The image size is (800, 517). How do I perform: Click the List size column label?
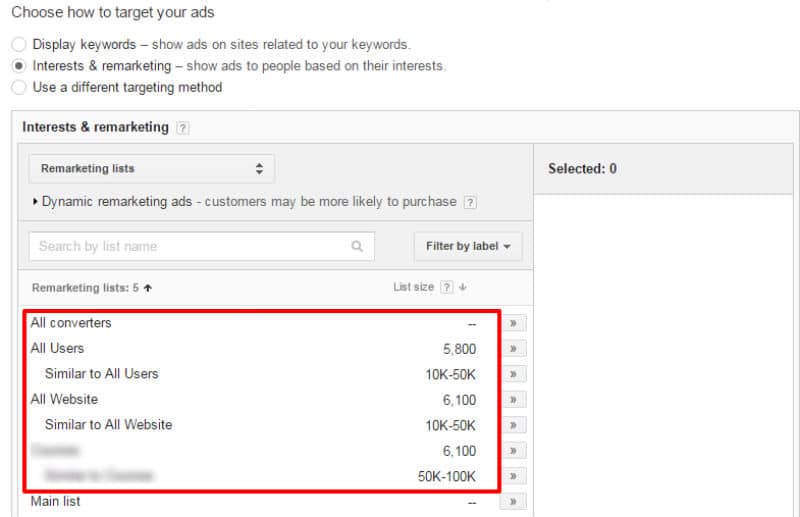(413, 287)
